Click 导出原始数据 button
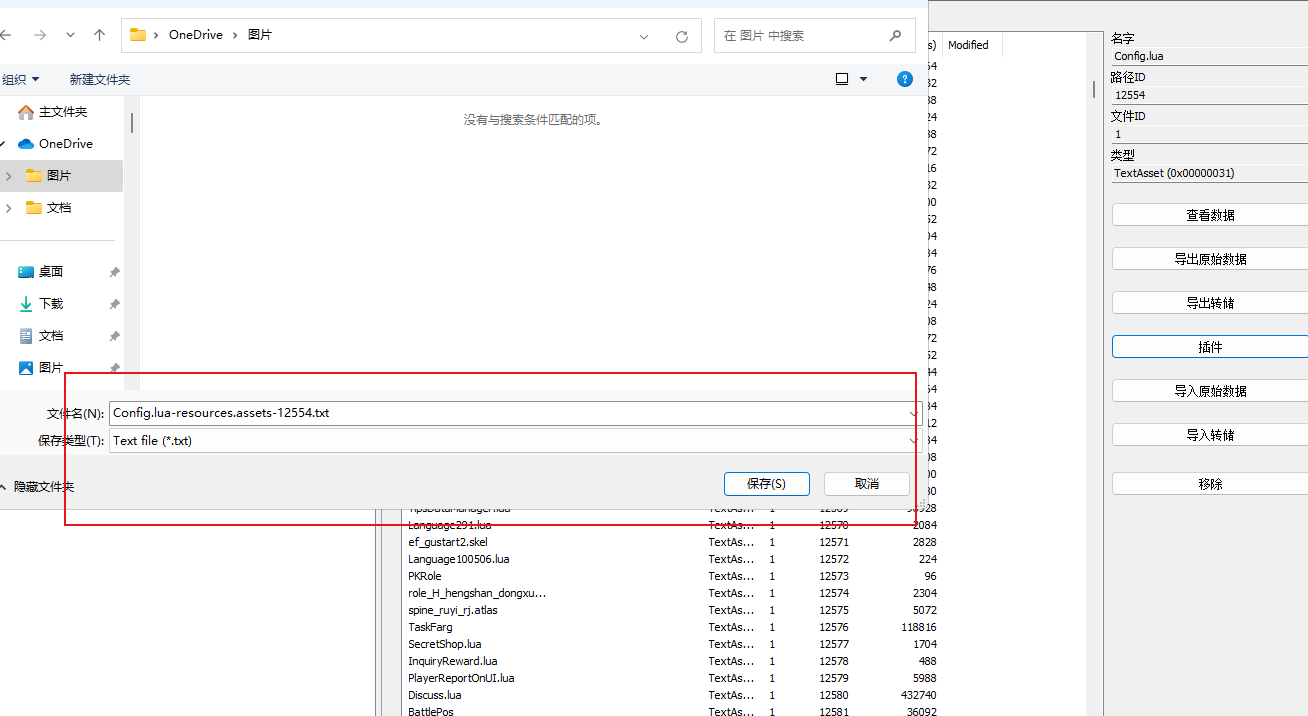This screenshot has width=1308, height=716. coord(1210,259)
